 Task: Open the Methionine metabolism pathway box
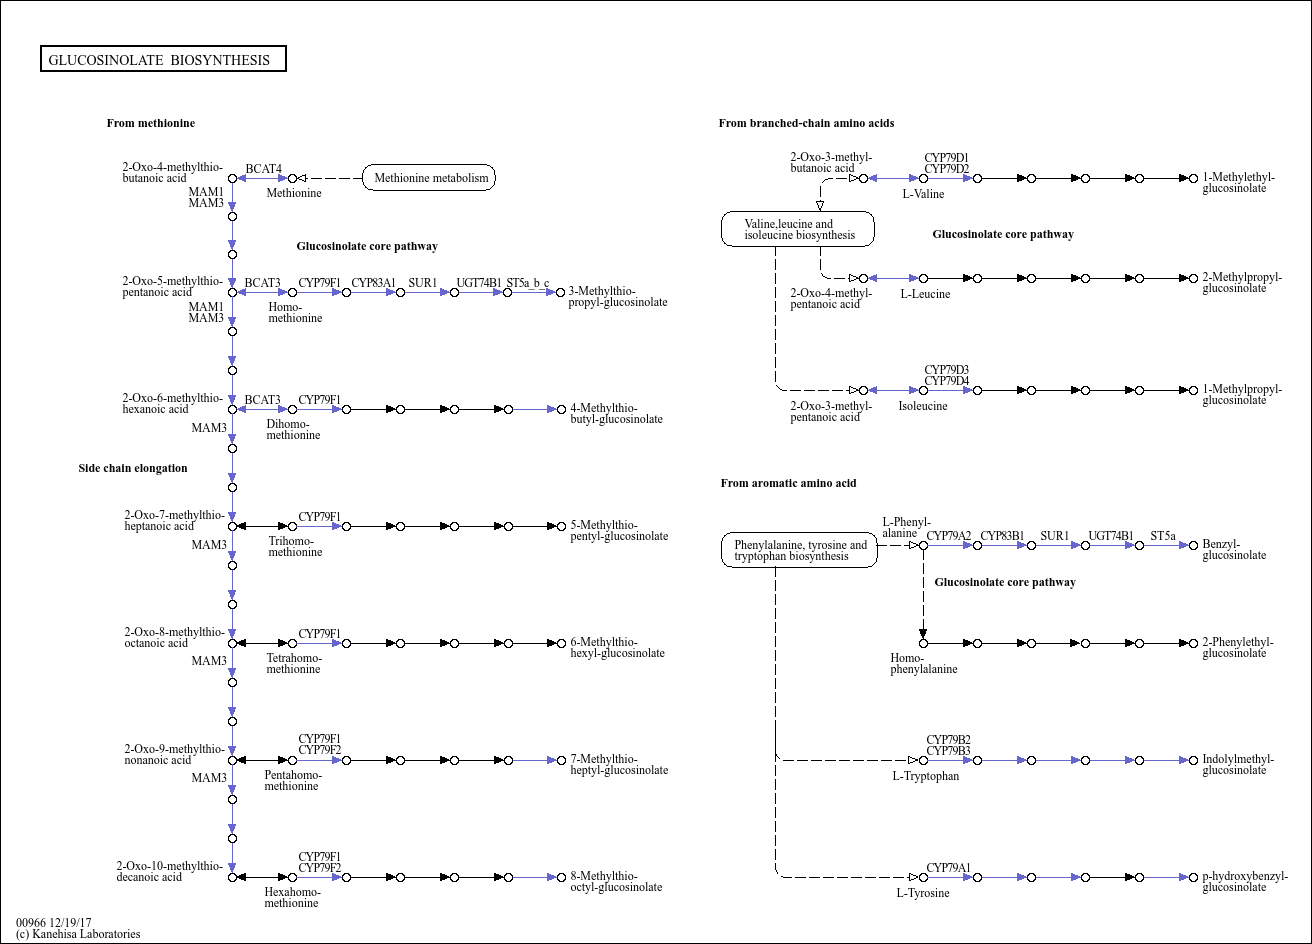click(429, 178)
